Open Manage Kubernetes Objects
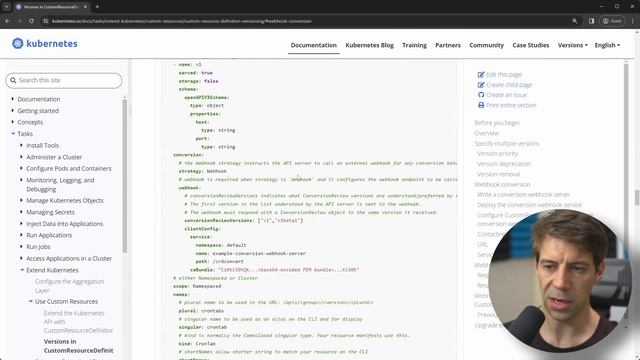The height and width of the screenshot is (360, 640). click(64, 200)
